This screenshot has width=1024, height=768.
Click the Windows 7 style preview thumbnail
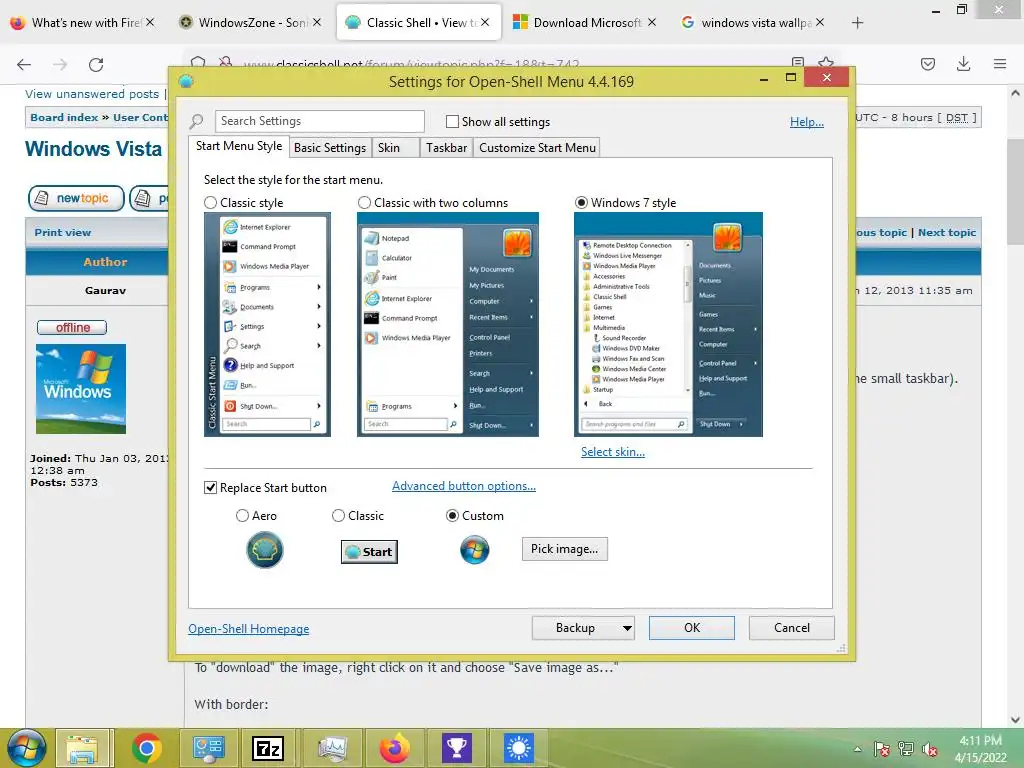668,325
